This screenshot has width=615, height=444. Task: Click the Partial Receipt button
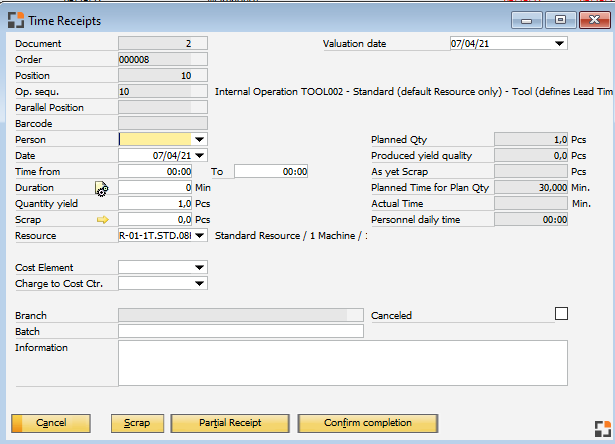click(230, 423)
